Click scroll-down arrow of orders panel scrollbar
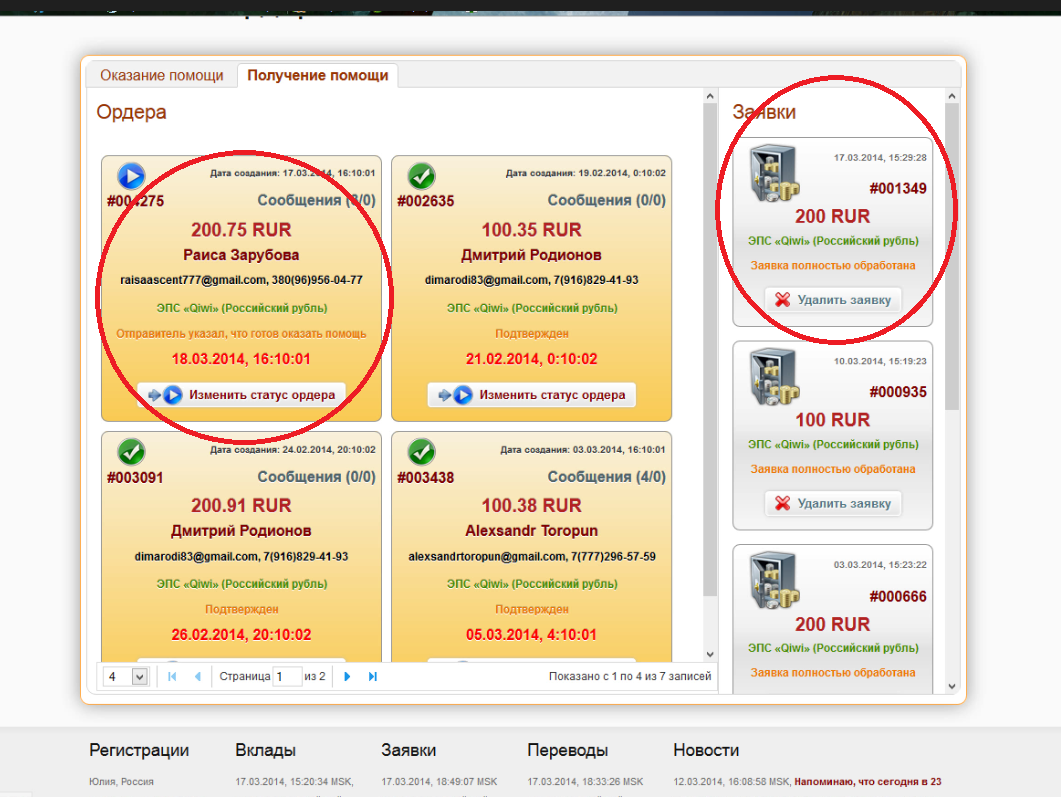The width and height of the screenshot is (1061, 797). 710,654
